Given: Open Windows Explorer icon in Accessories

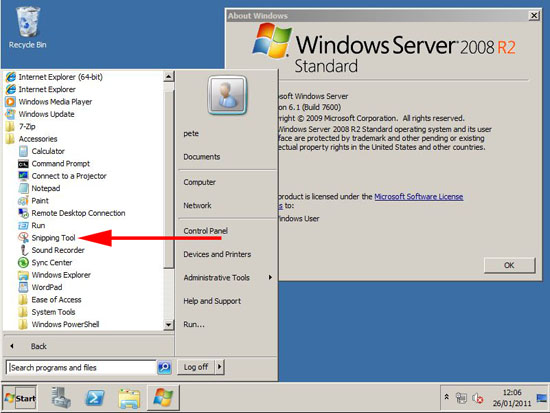Looking at the screenshot, I should (24, 275).
